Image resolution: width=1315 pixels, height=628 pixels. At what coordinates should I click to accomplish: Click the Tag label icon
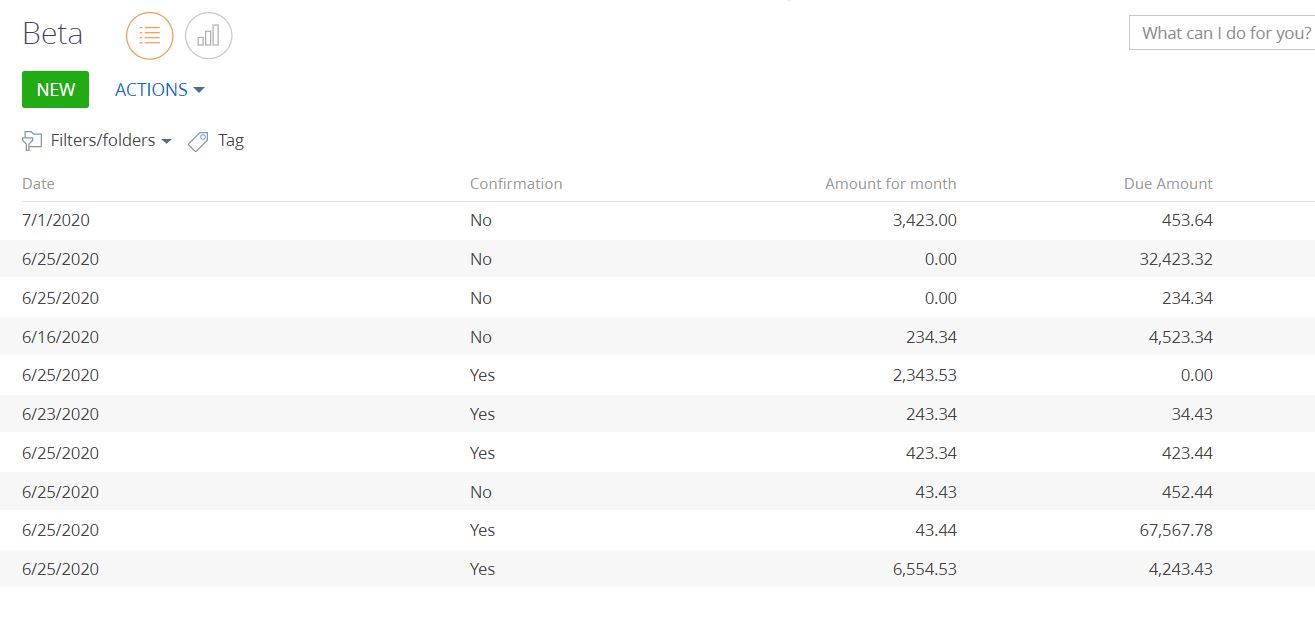198,141
